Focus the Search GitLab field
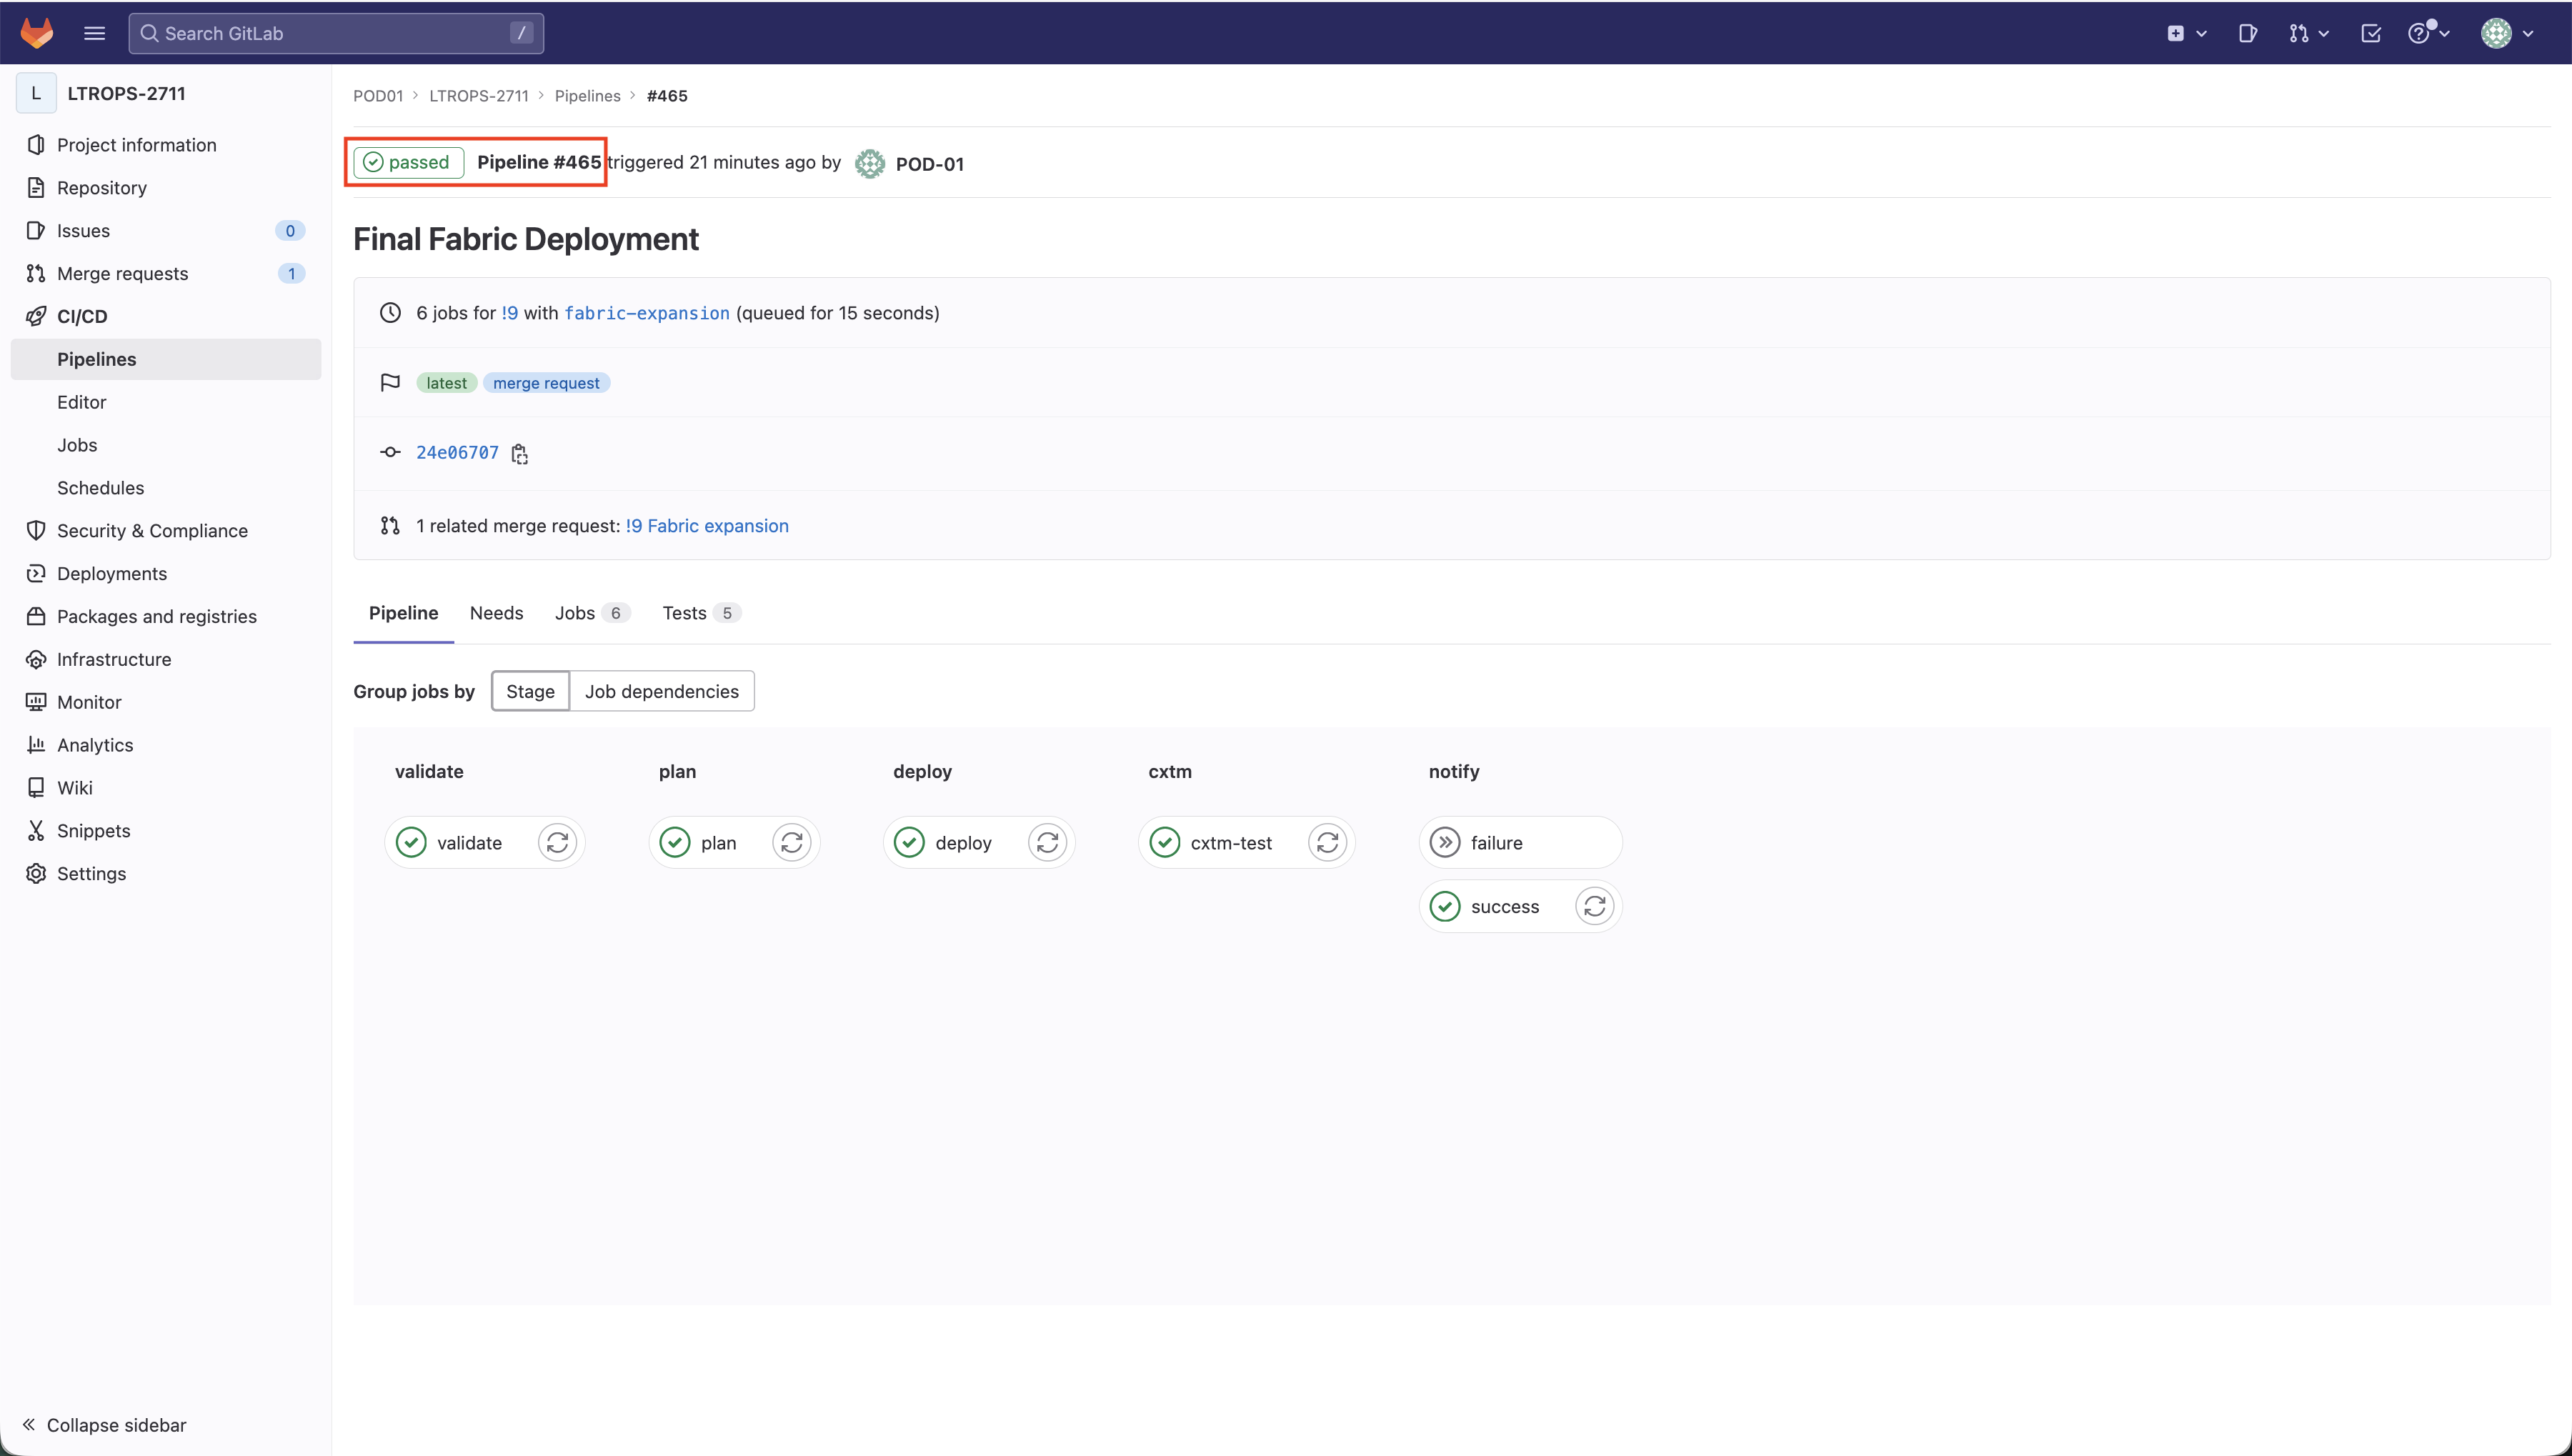2572x1456 pixels. coord(335,33)
